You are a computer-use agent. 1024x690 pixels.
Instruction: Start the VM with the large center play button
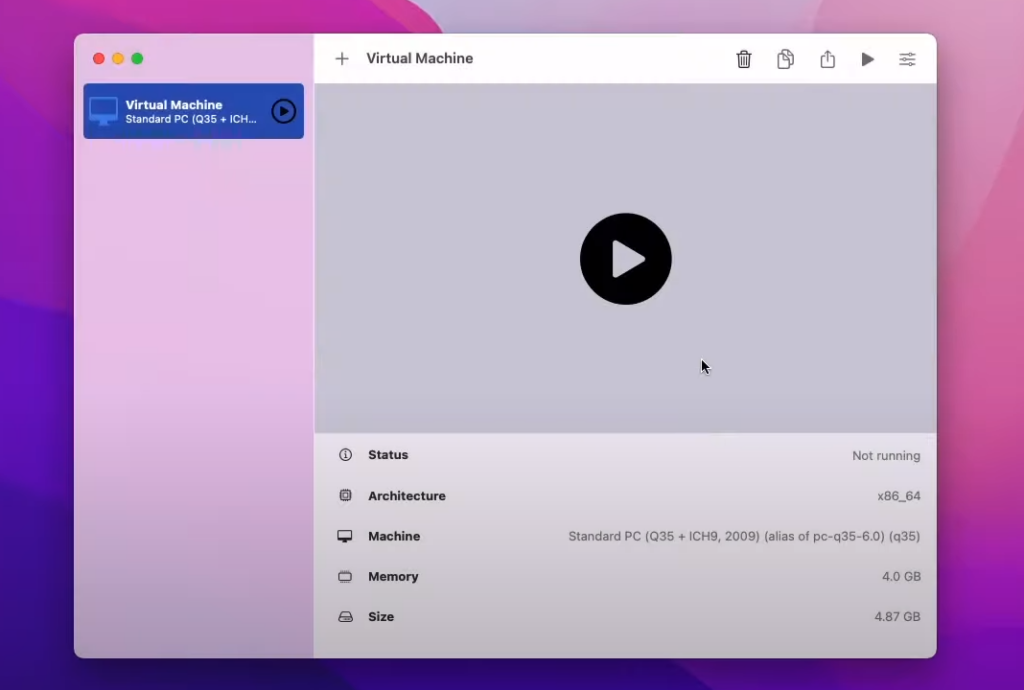point(626,259)
